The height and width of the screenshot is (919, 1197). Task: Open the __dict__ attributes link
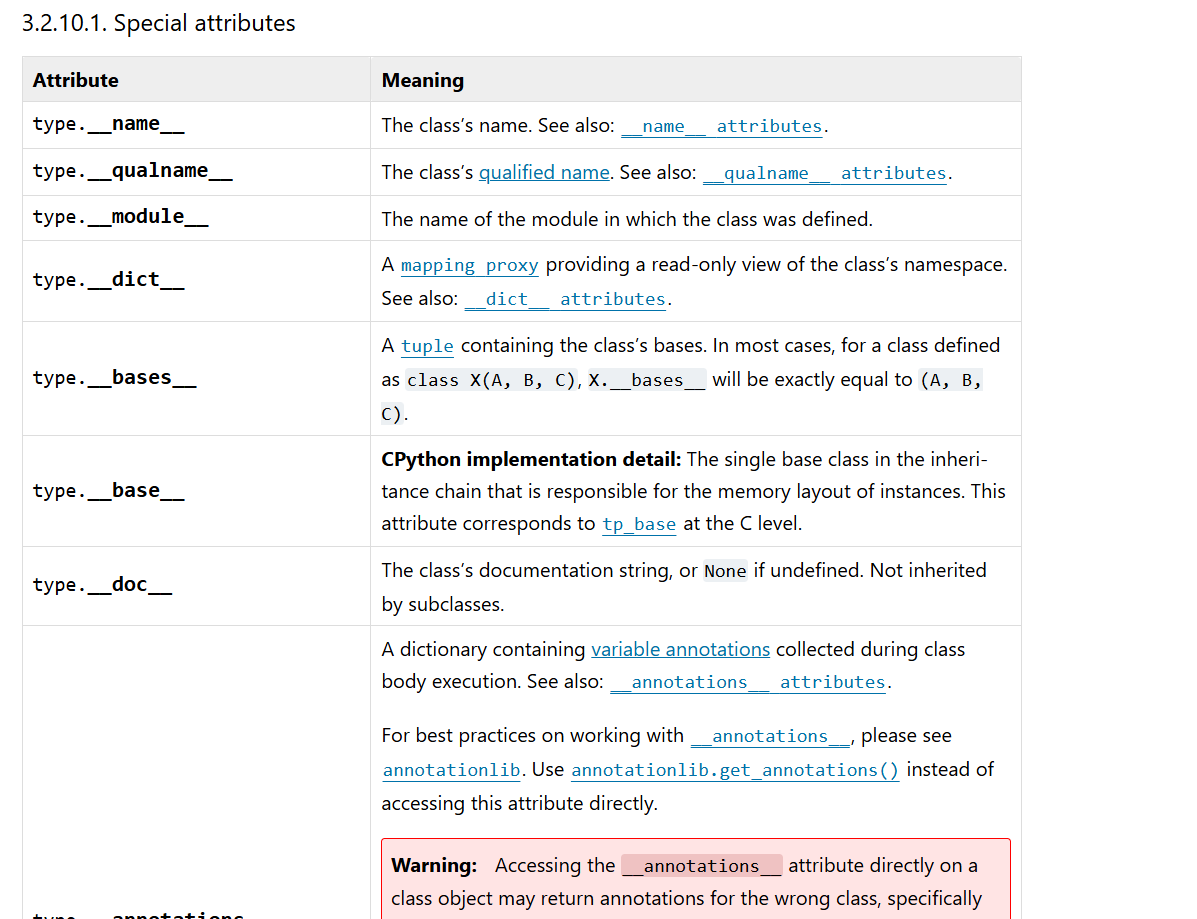point(565,299)
